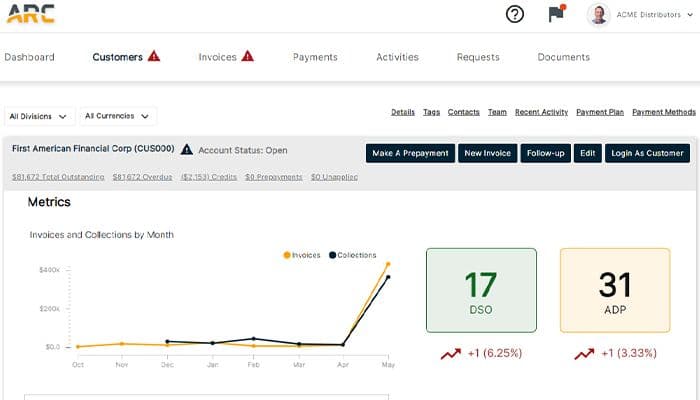
Task: Click the May collections data point
Action: (388, 277)
